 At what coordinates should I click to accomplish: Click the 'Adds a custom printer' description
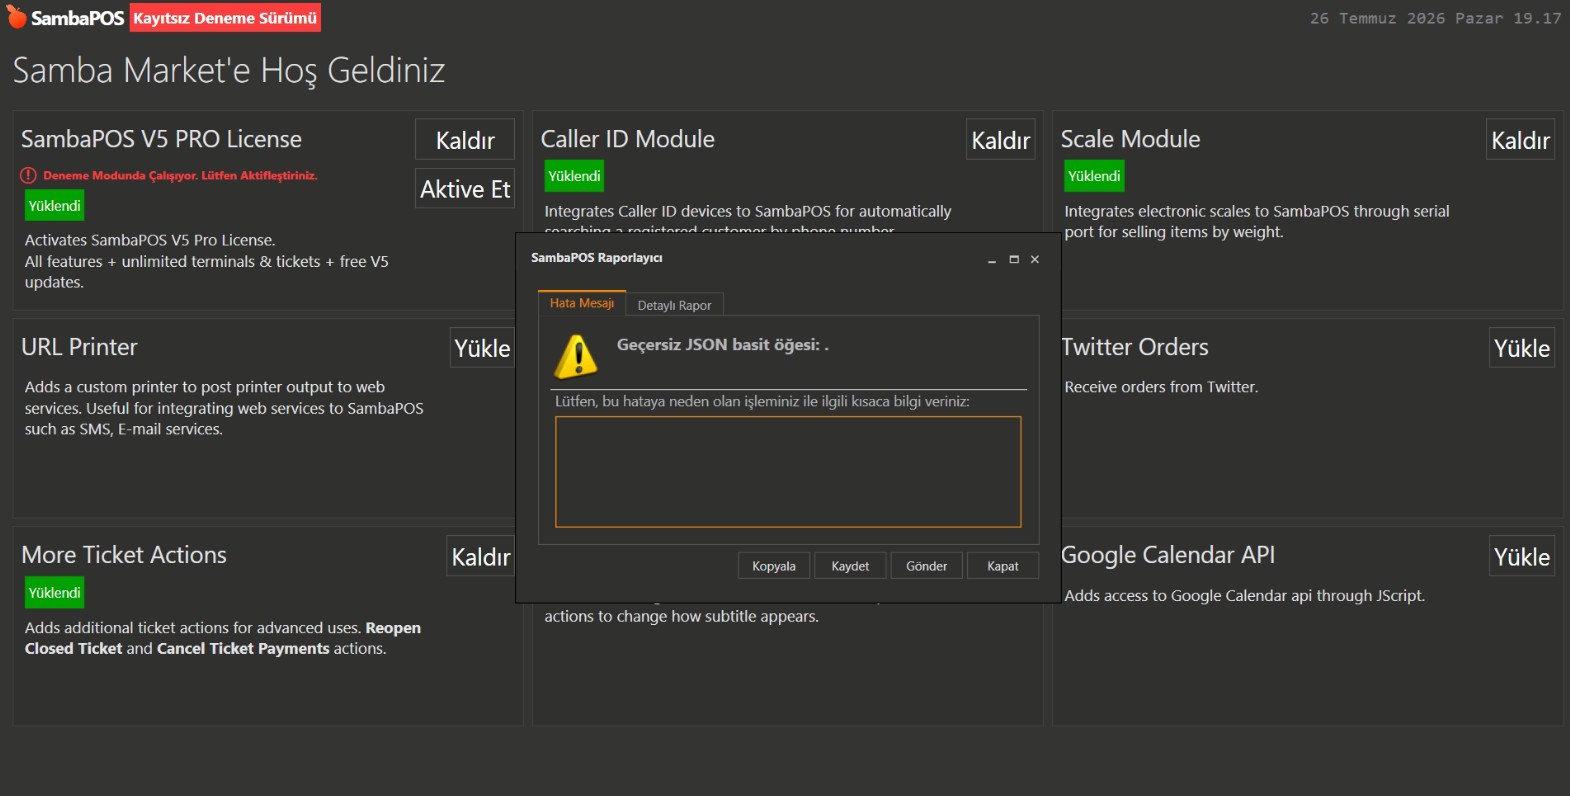click(224, 408)
